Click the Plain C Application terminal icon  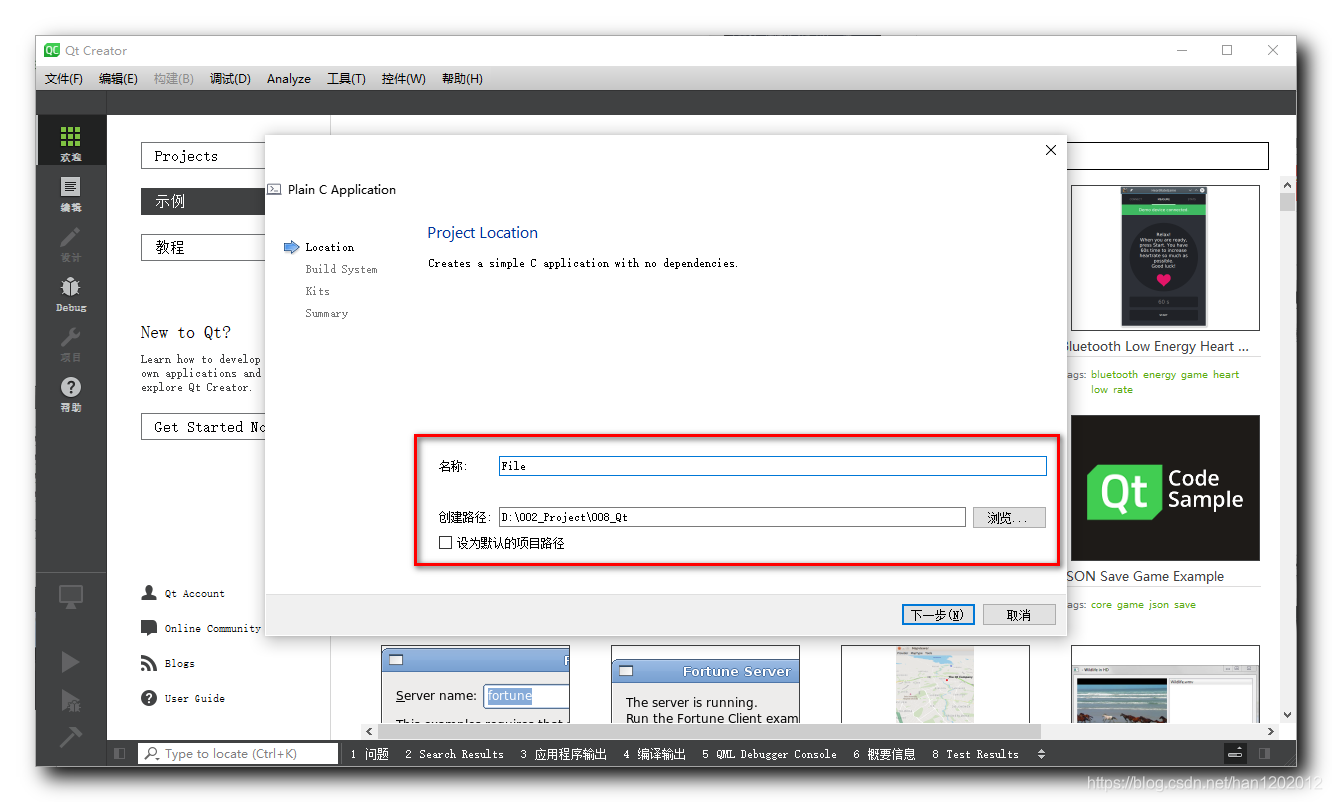click(274, 189)
